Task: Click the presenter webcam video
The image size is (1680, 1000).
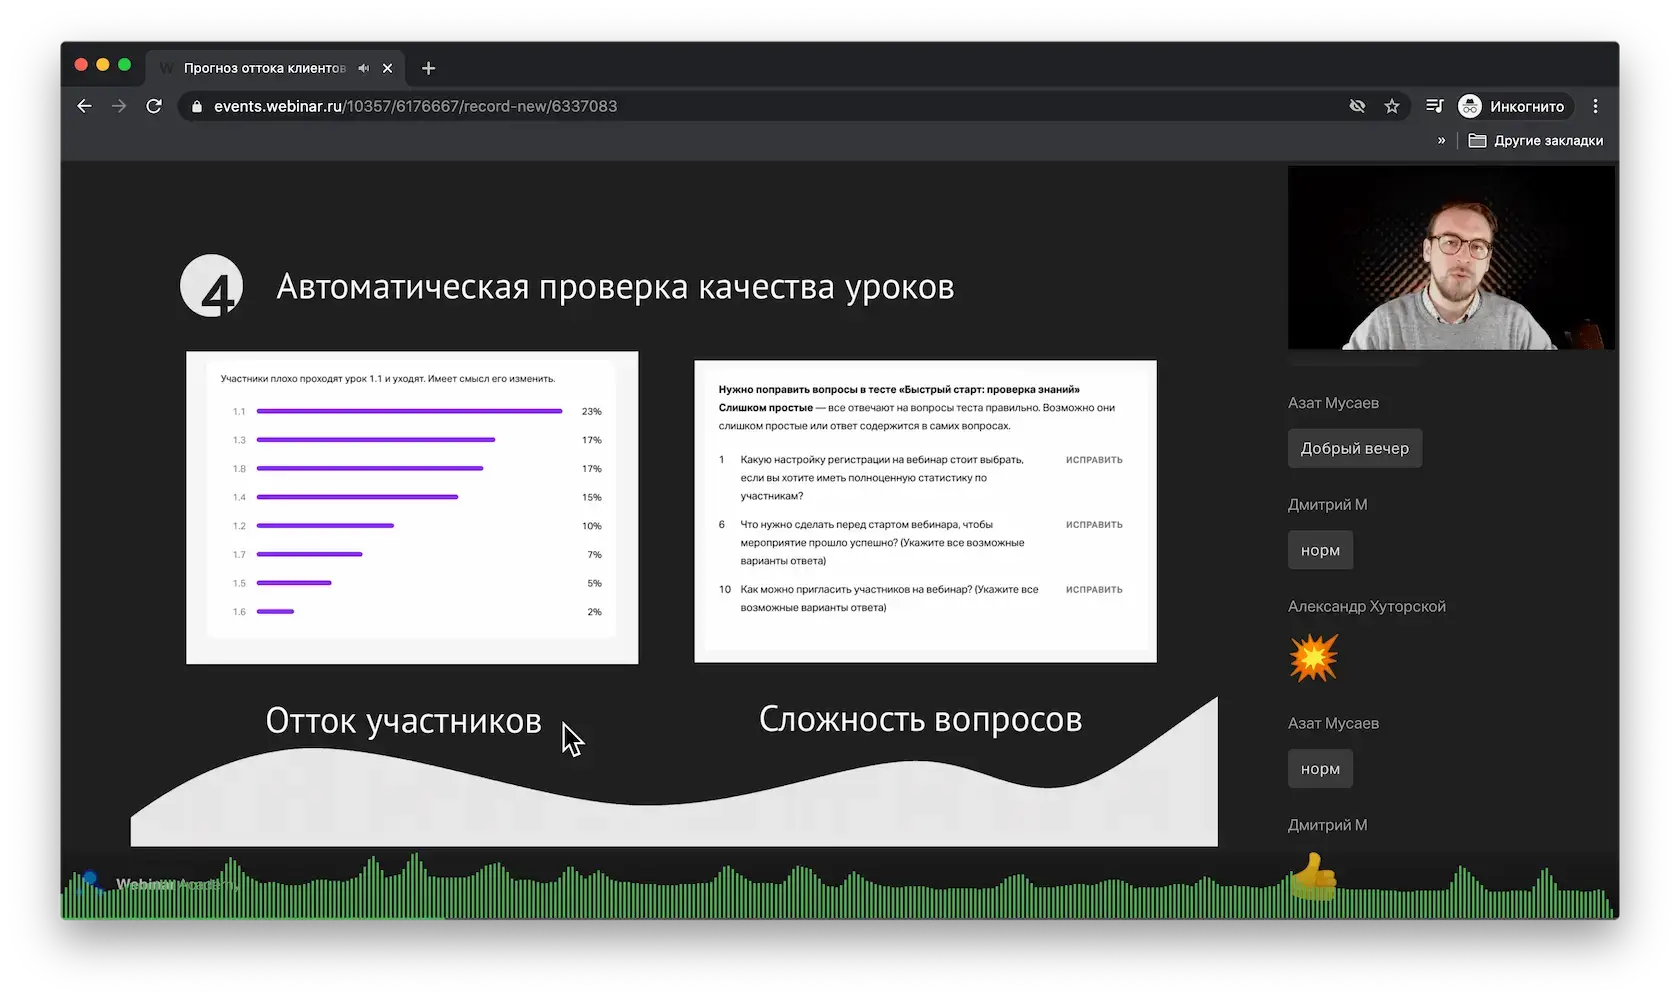Action: (x=1450, y=258)
